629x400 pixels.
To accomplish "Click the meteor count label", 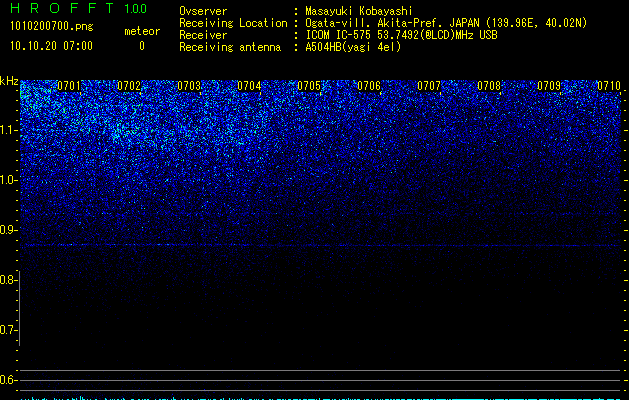I will tap(142, 31).
